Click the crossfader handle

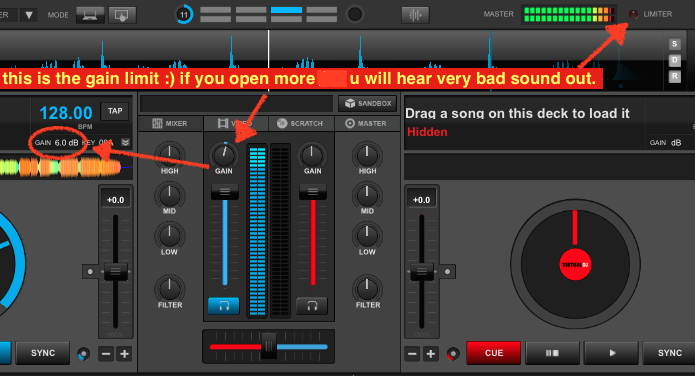[x=269, y=346]
